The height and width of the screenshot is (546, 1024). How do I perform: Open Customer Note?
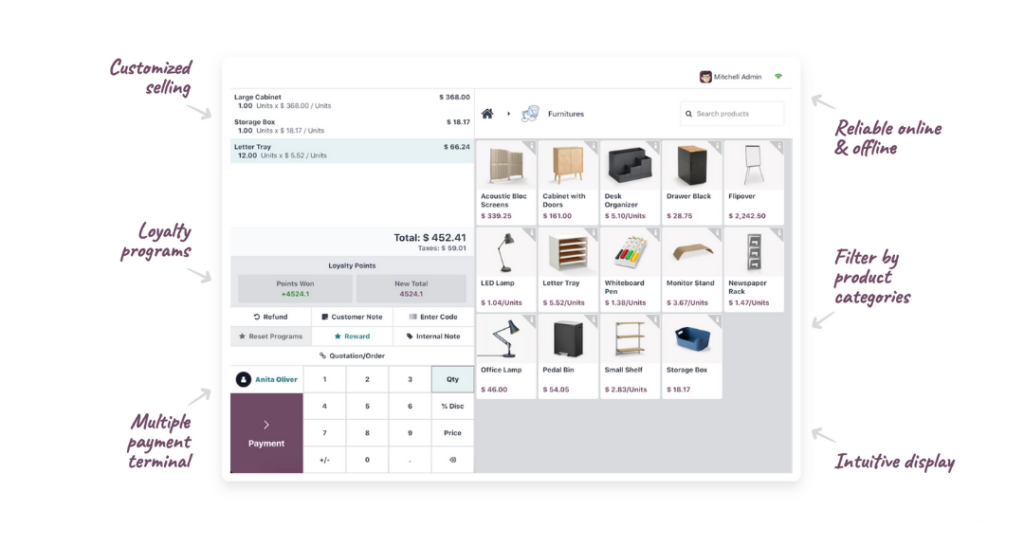coord(352,317)
